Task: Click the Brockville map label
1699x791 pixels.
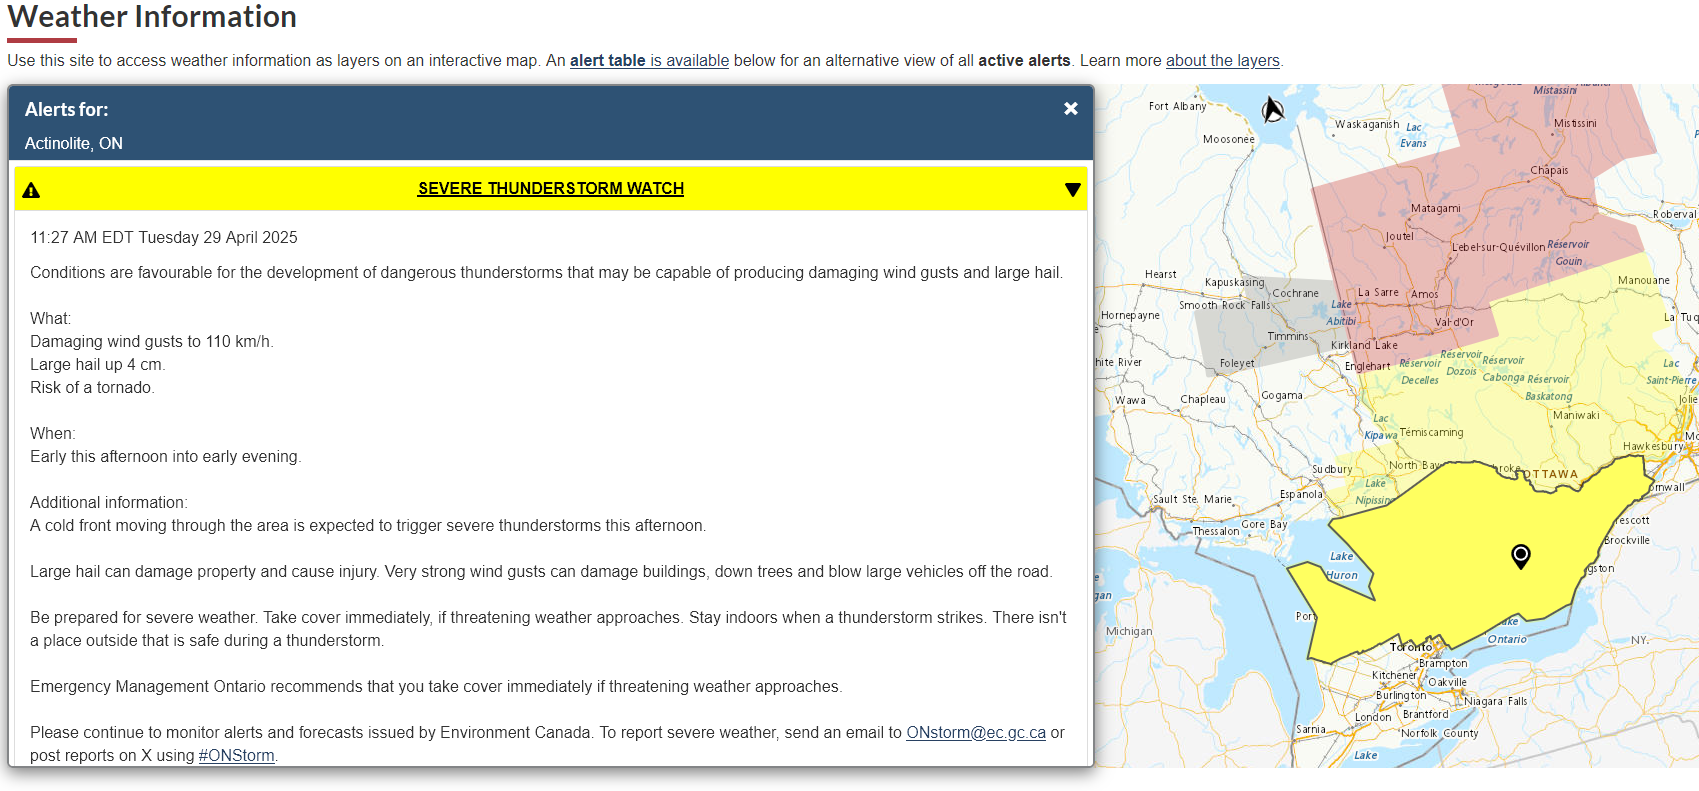Action: (x=1627, y=540)
